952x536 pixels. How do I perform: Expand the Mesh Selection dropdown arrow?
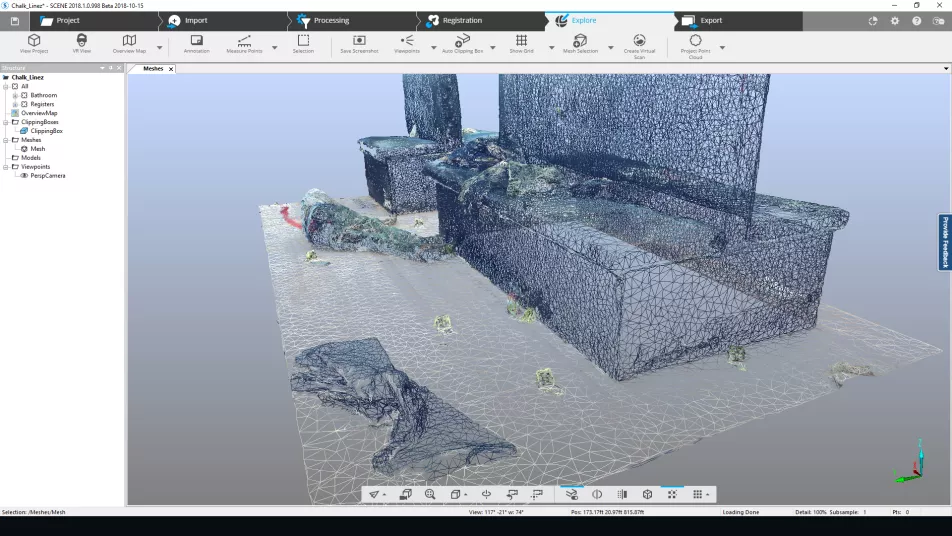610,47
